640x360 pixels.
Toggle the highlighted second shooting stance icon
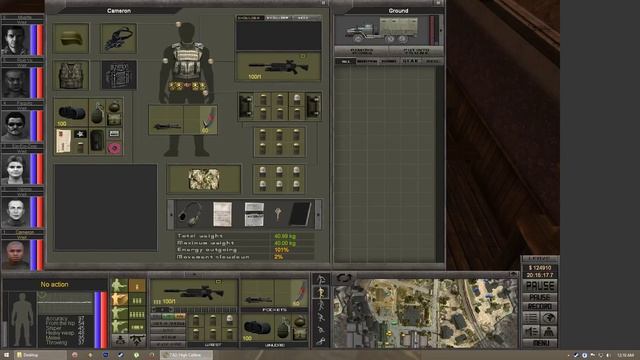coord(119,299)
